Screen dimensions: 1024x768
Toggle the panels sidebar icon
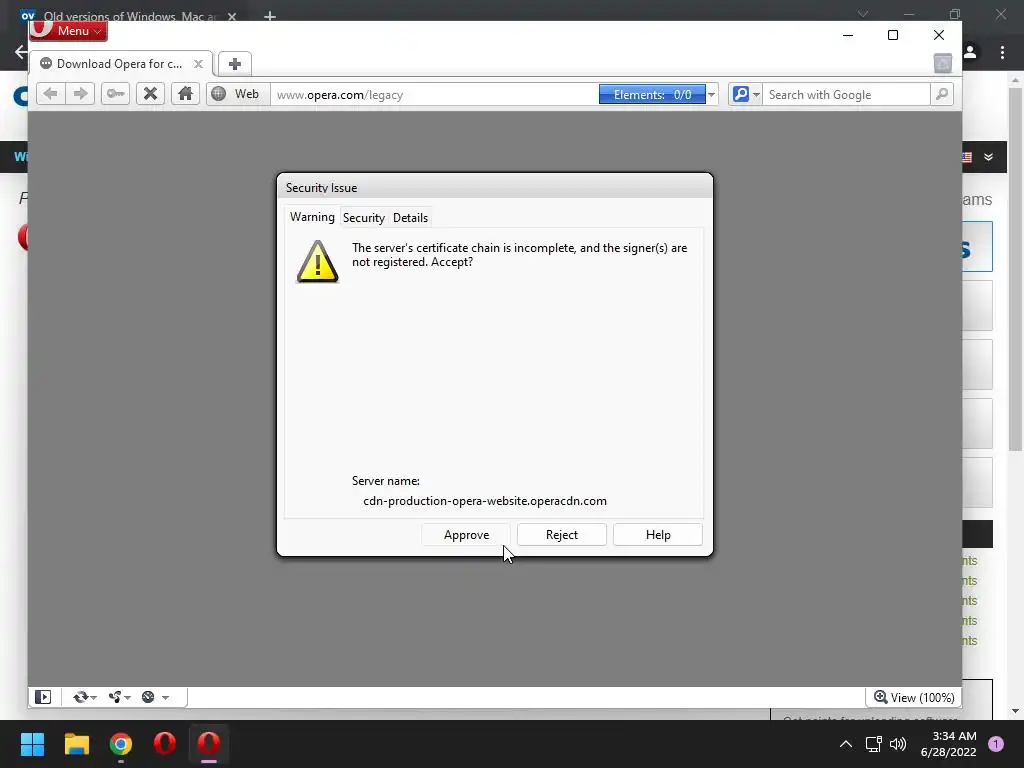pos(43,697)
